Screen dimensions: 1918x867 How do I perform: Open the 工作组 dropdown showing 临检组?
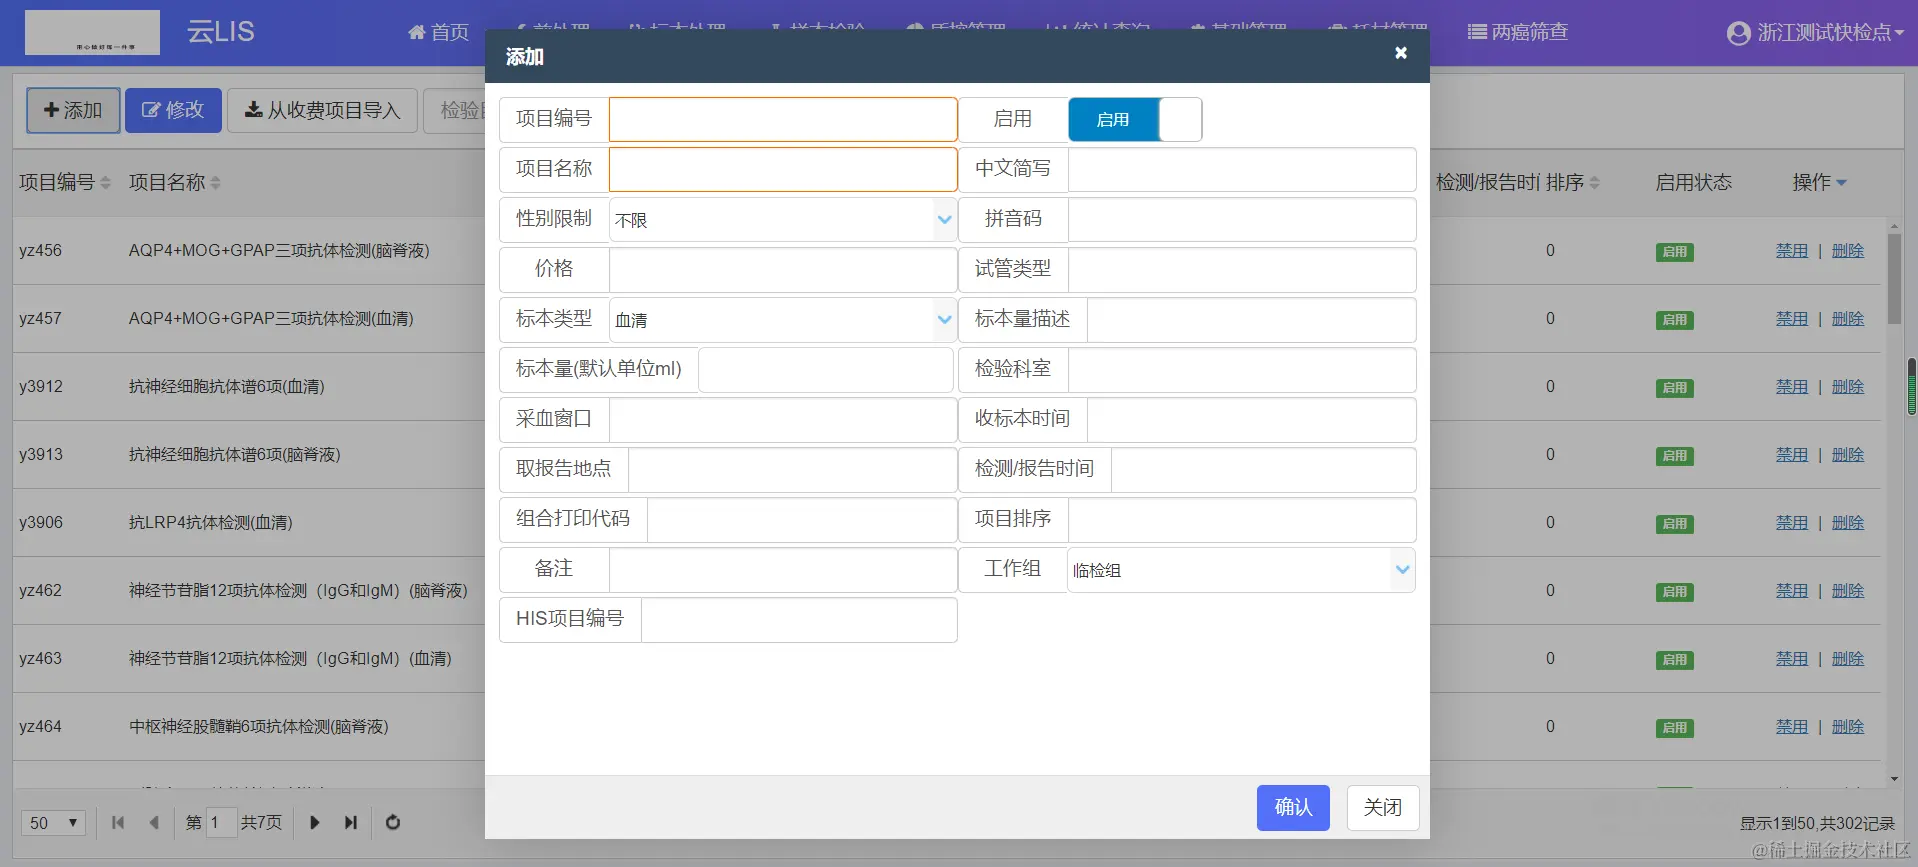[x=1242, y=569]
